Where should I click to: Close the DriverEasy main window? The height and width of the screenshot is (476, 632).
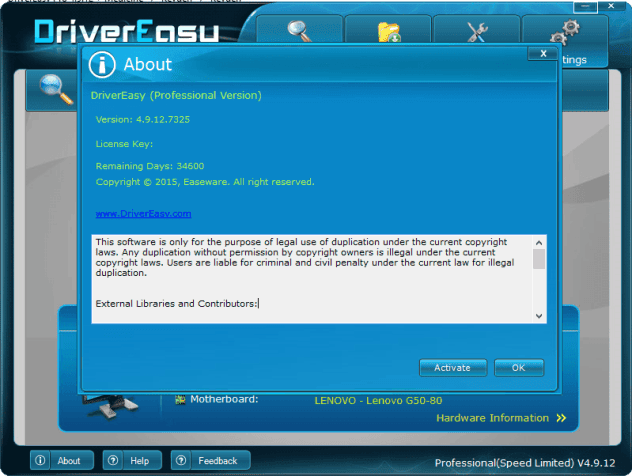pyautogui.click(x=611, y=6)
